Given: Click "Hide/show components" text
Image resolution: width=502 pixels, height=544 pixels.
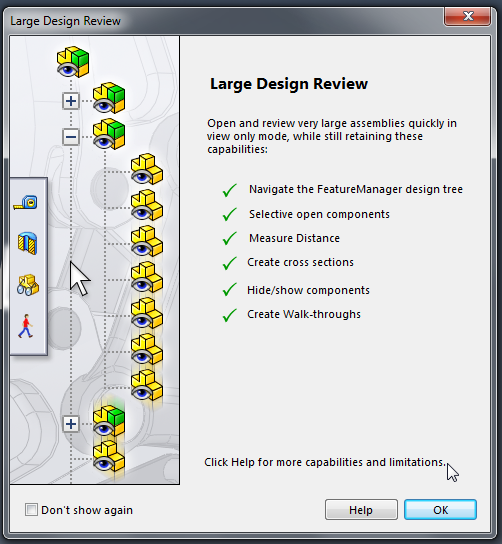Looking at the screenshot, I should tap(308, 290).
